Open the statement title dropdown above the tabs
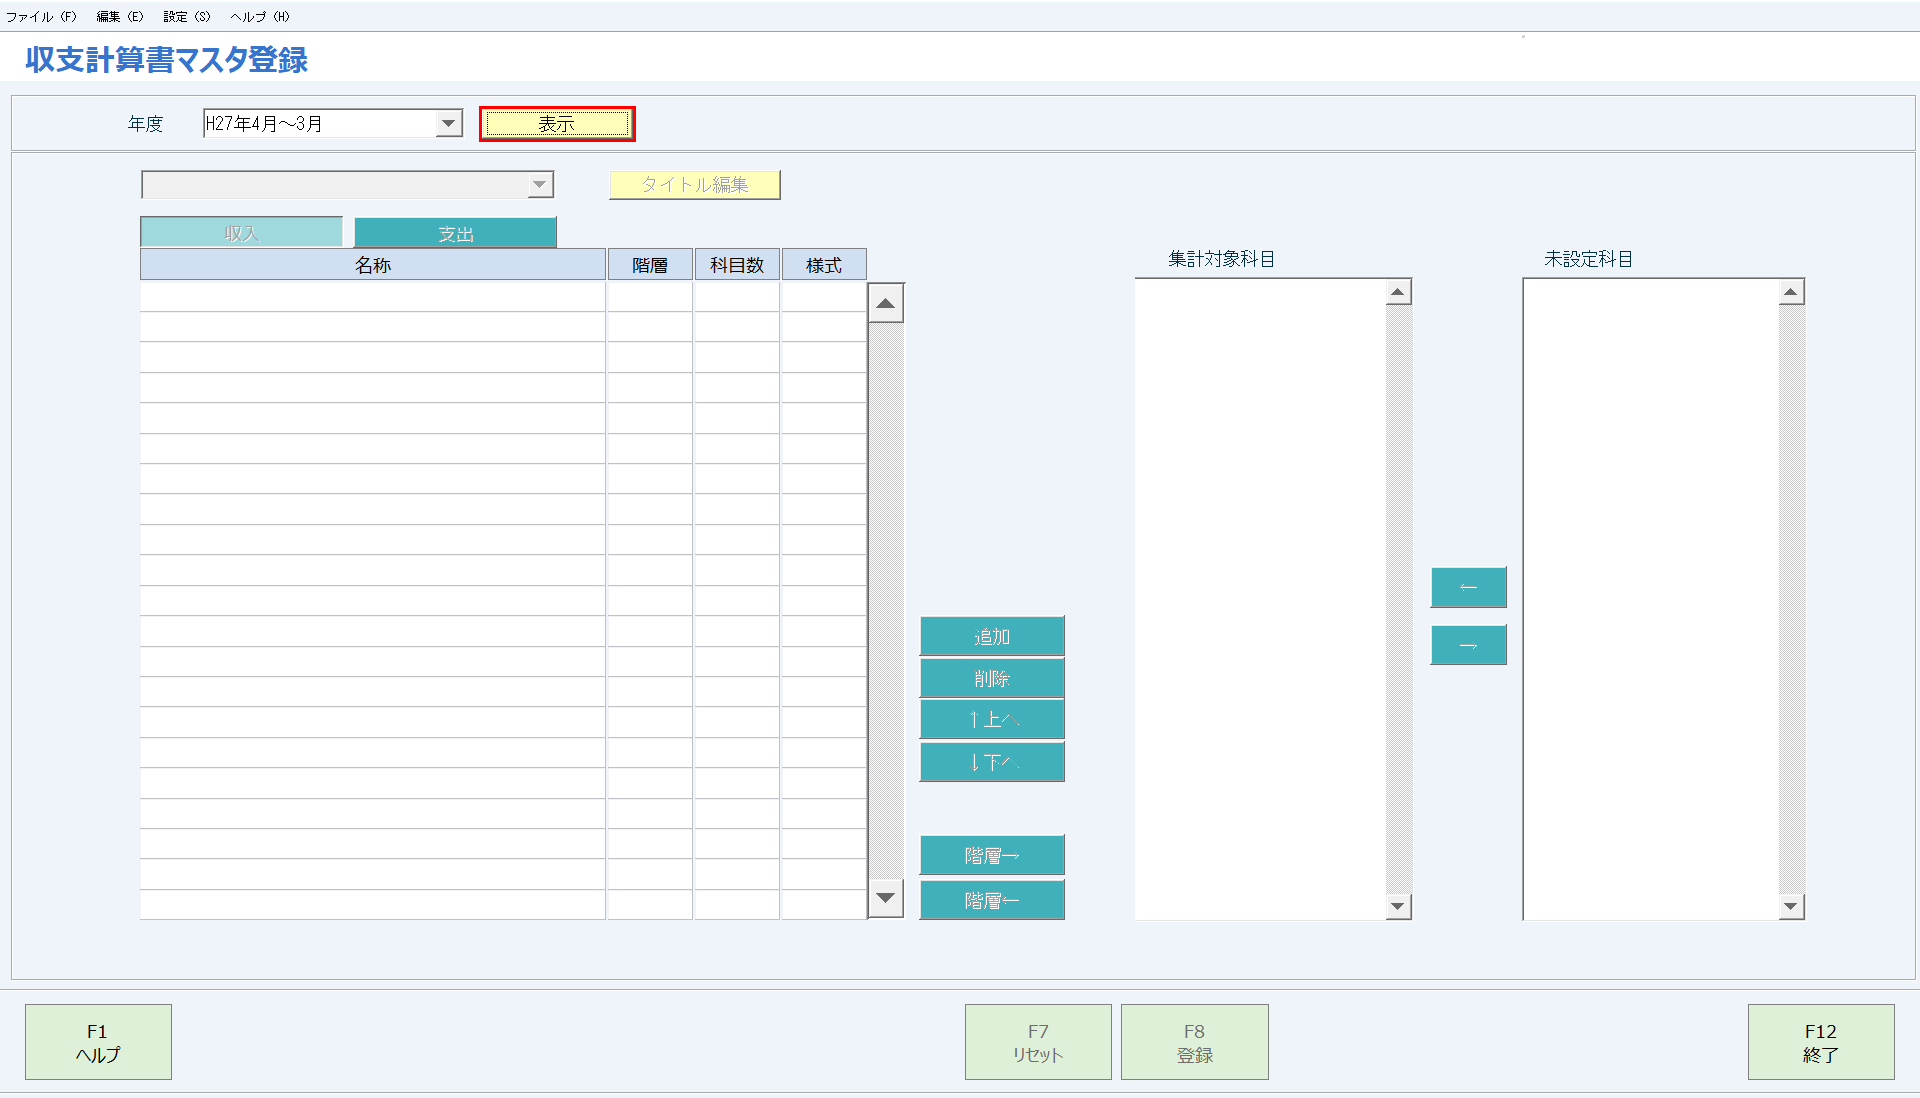 coord(539,185)
